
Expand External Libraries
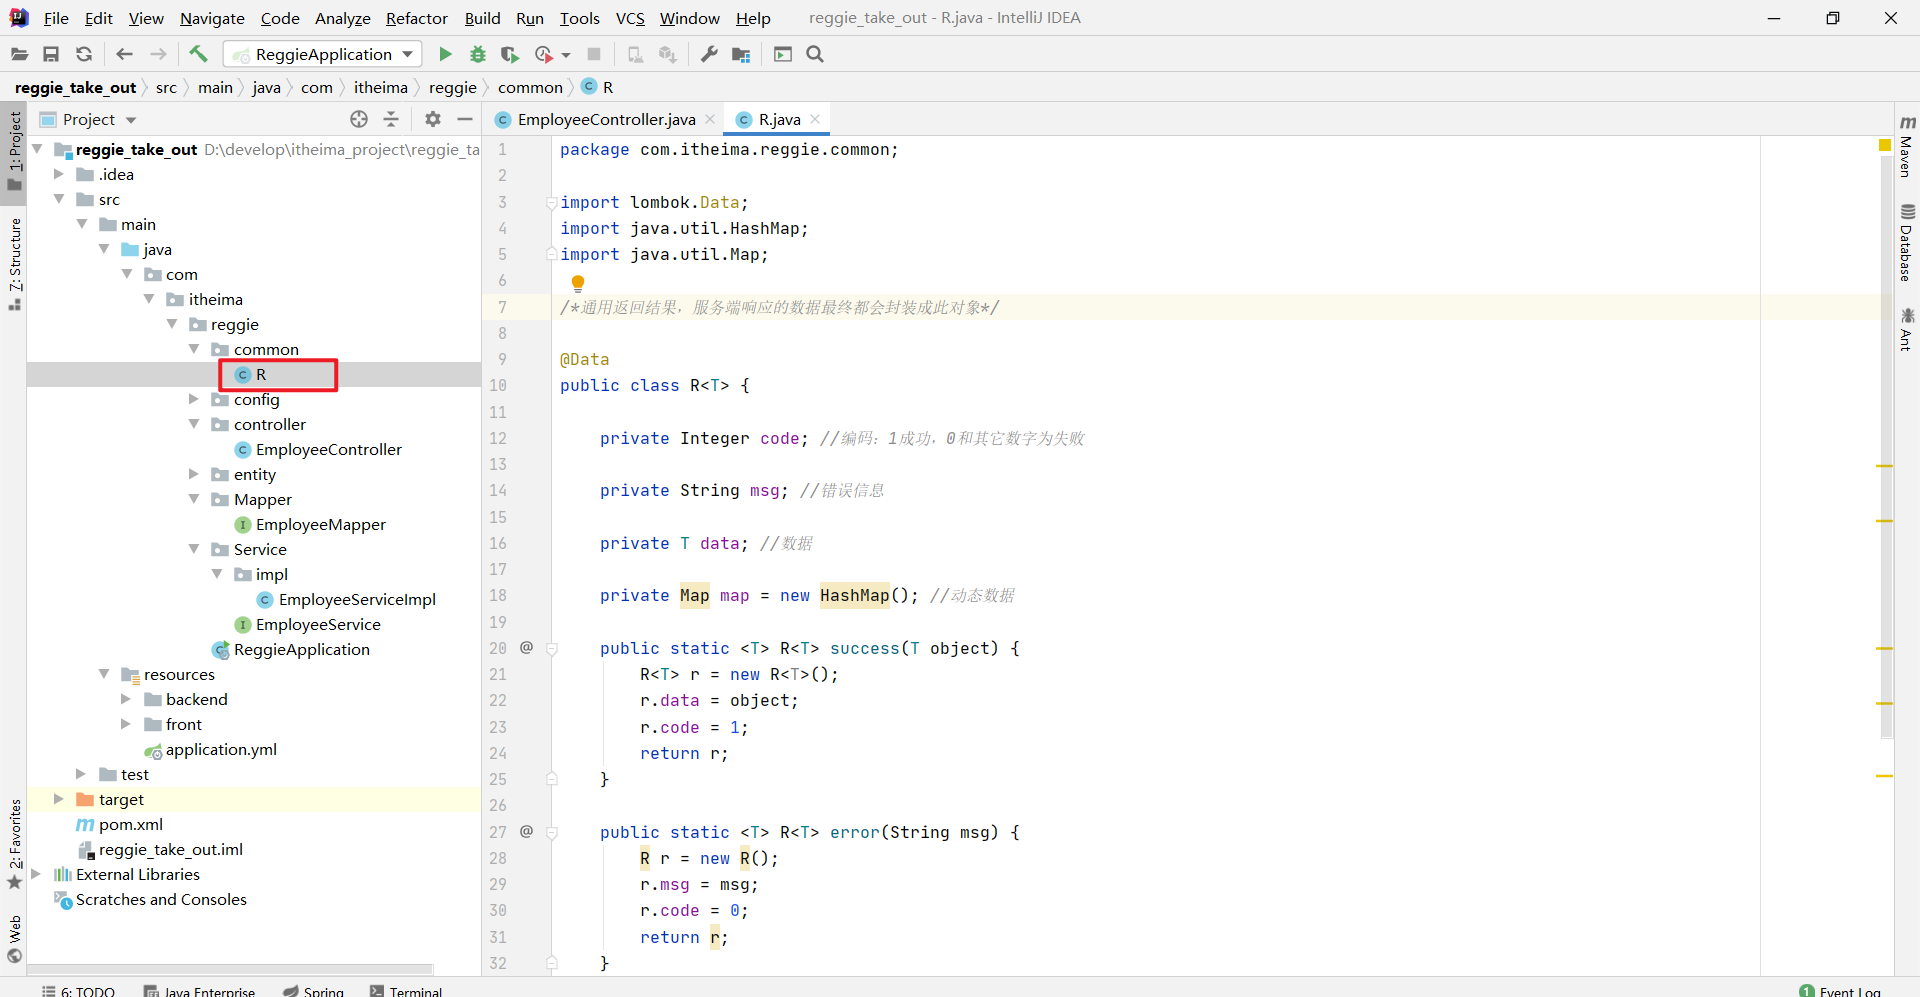click(36, 874)
